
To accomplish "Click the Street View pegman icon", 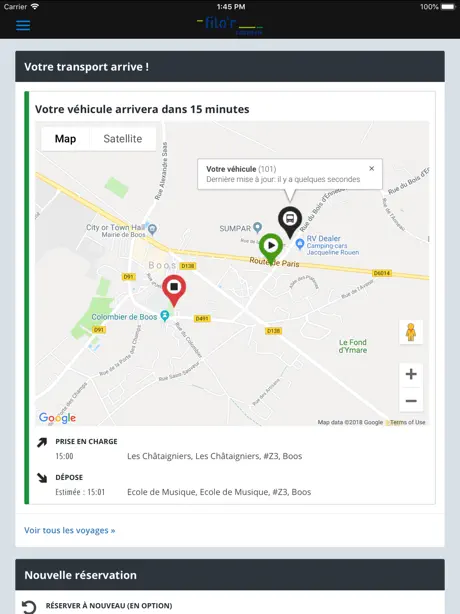I will coord(411,332).
